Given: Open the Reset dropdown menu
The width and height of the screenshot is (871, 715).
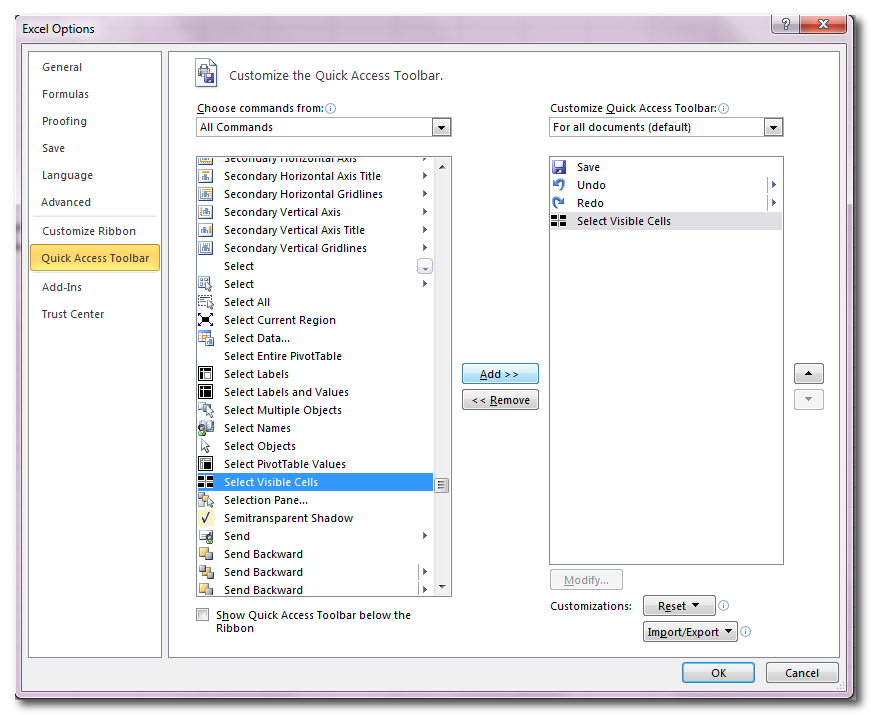Looking at the screenshot, I should point(679,605).
